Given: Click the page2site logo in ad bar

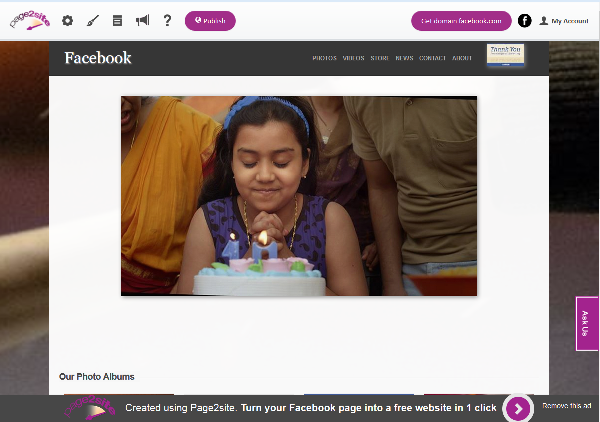Looking at the screenshot, I should point(90,408).
